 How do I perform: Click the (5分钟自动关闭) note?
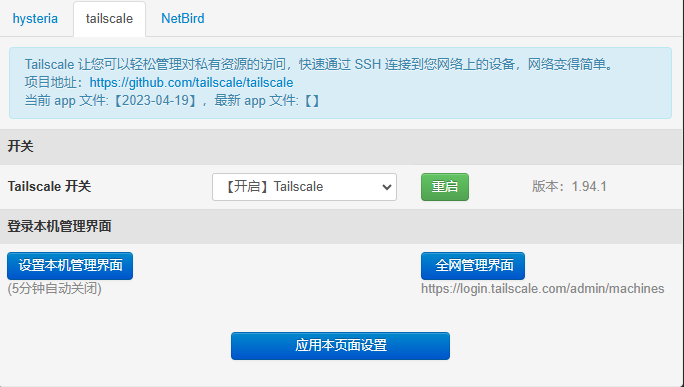click(55, 288)
